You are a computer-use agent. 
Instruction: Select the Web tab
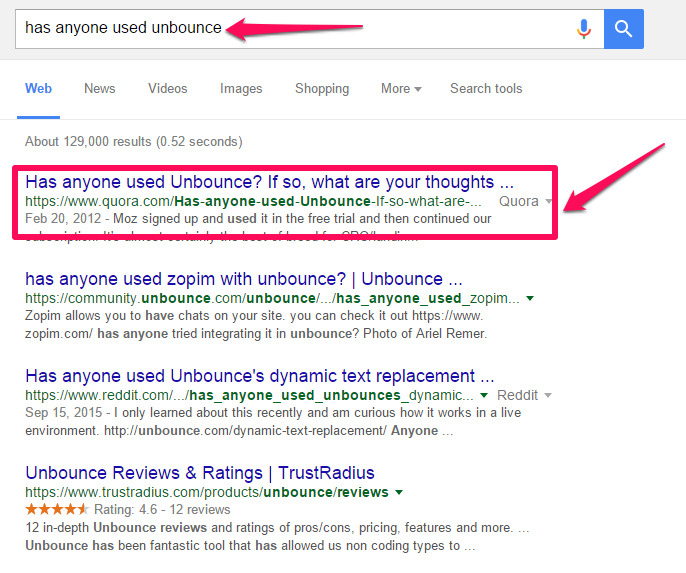(x=38, y=88)
